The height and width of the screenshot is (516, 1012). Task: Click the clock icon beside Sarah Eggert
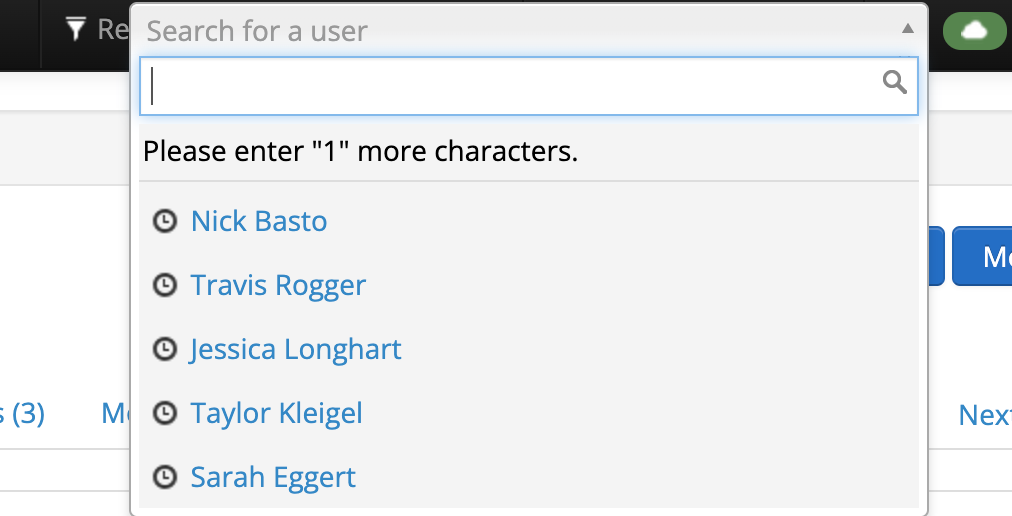(165, 477)
